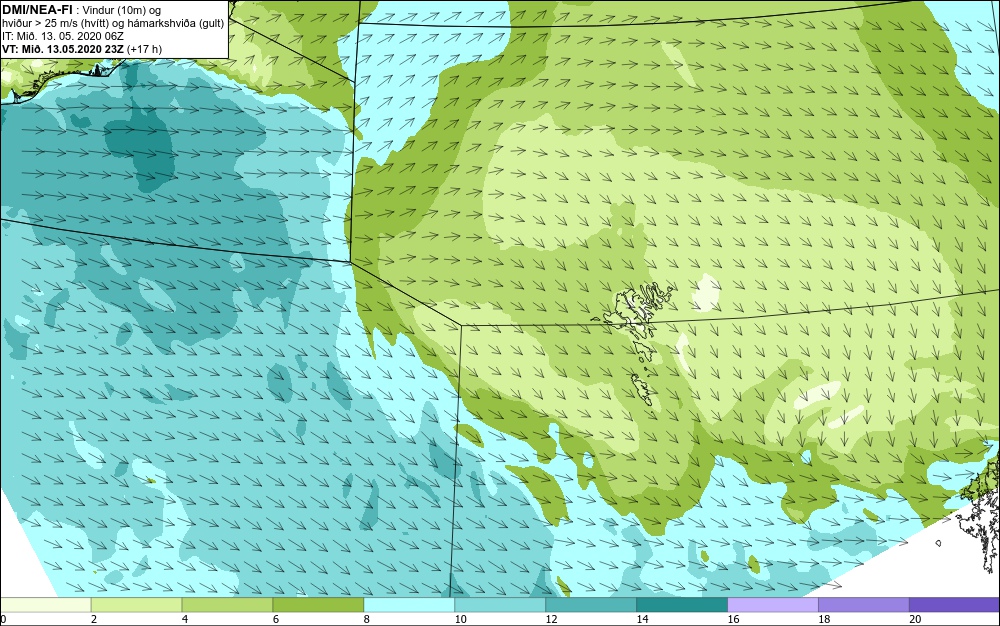Click the '(+17 h)' forecast offset text

click(x=145, y=49)
